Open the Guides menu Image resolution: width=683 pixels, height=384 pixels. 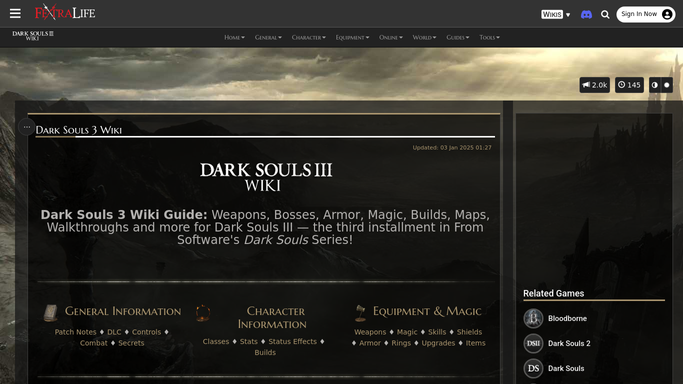click(x=457, y=37)
